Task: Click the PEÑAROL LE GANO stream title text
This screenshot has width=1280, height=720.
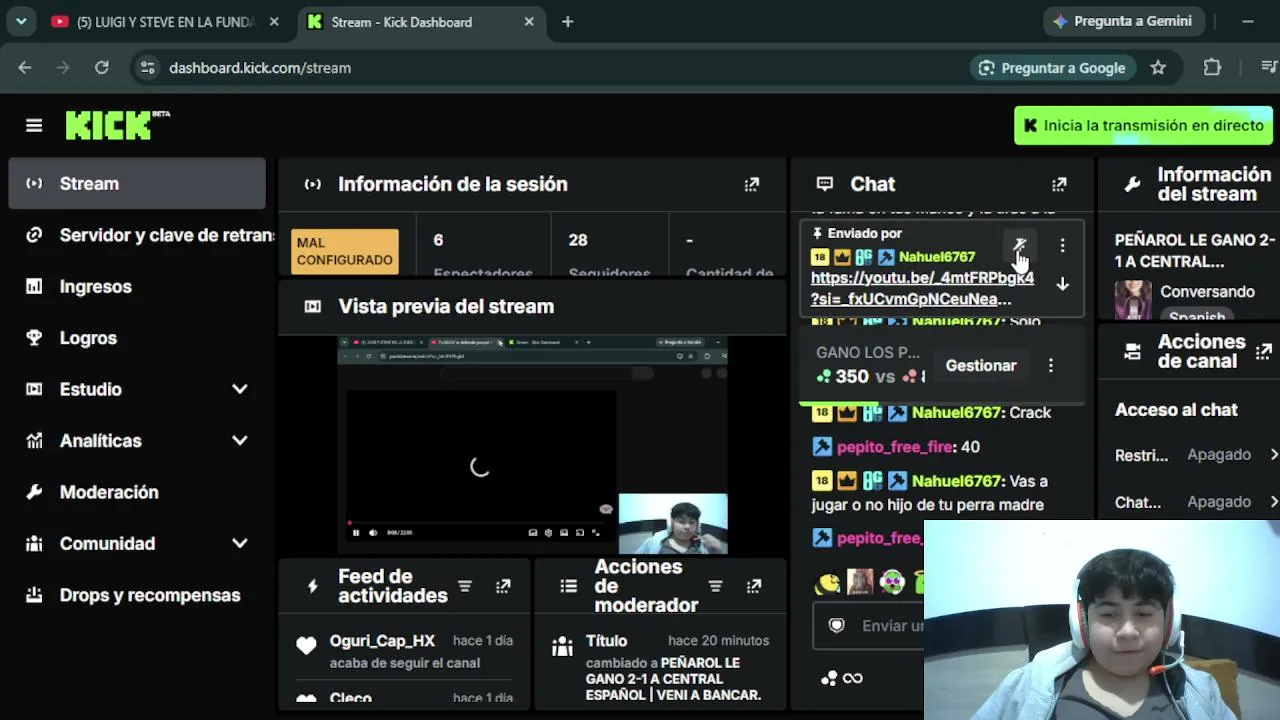Action: pyautogui.click(x=1195, y=251)
